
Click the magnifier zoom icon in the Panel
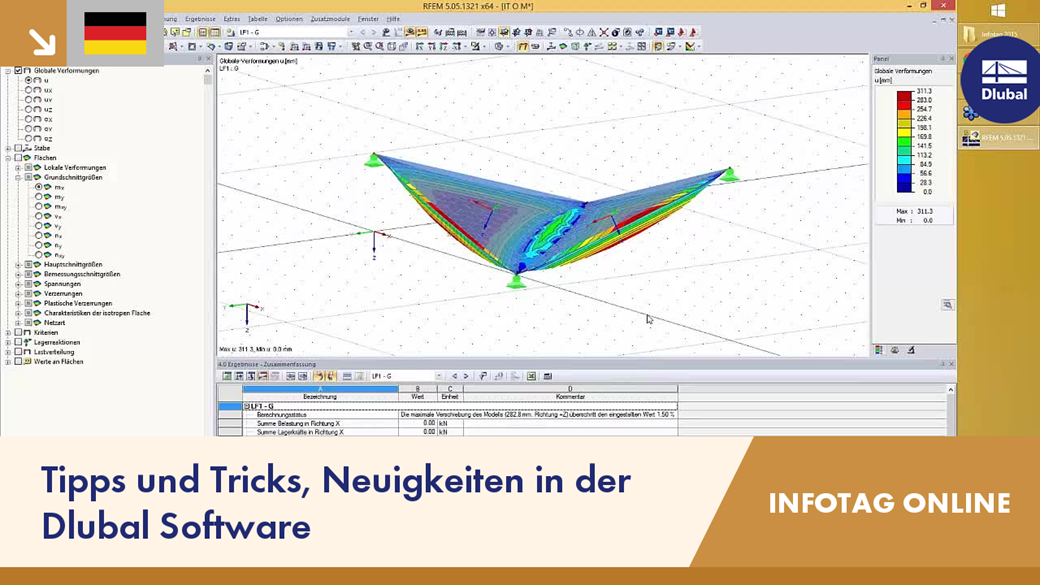(x=947, y=304)
